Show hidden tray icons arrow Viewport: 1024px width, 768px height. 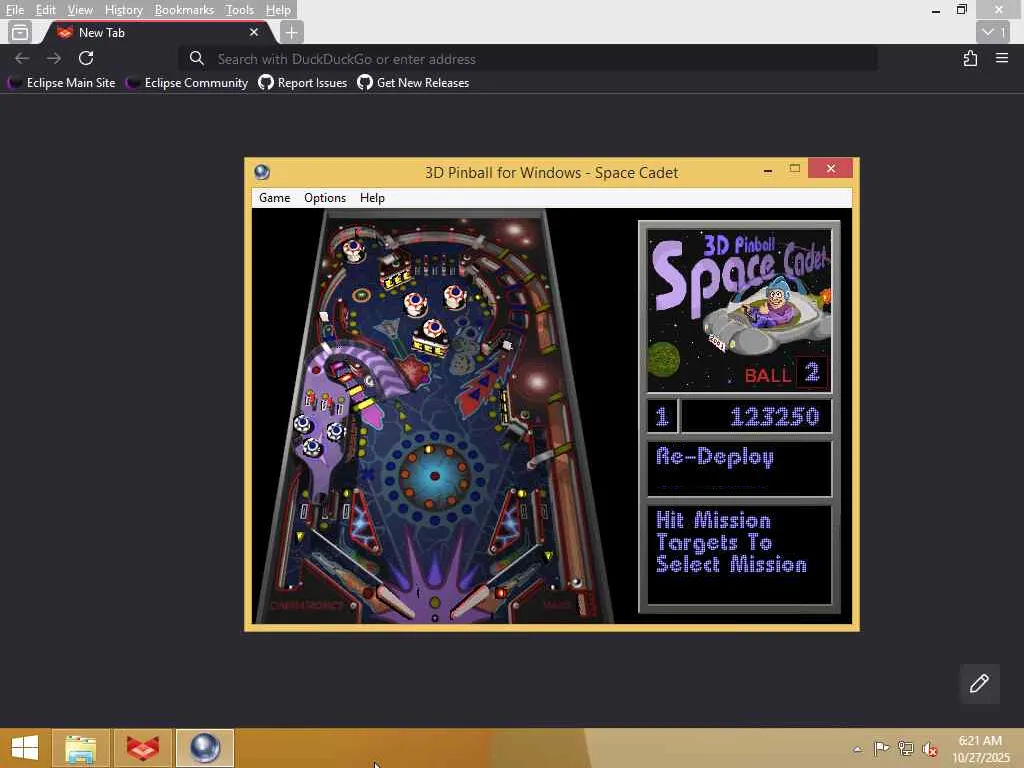[x=857, y=749]
